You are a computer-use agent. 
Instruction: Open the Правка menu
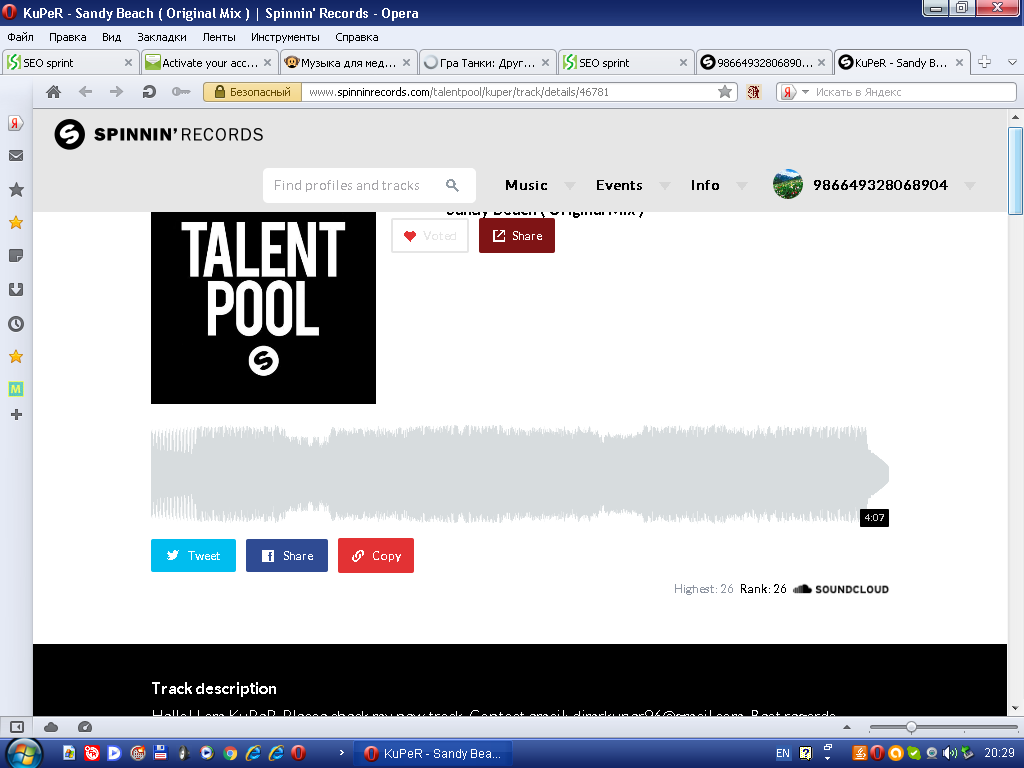click(67, 37)
